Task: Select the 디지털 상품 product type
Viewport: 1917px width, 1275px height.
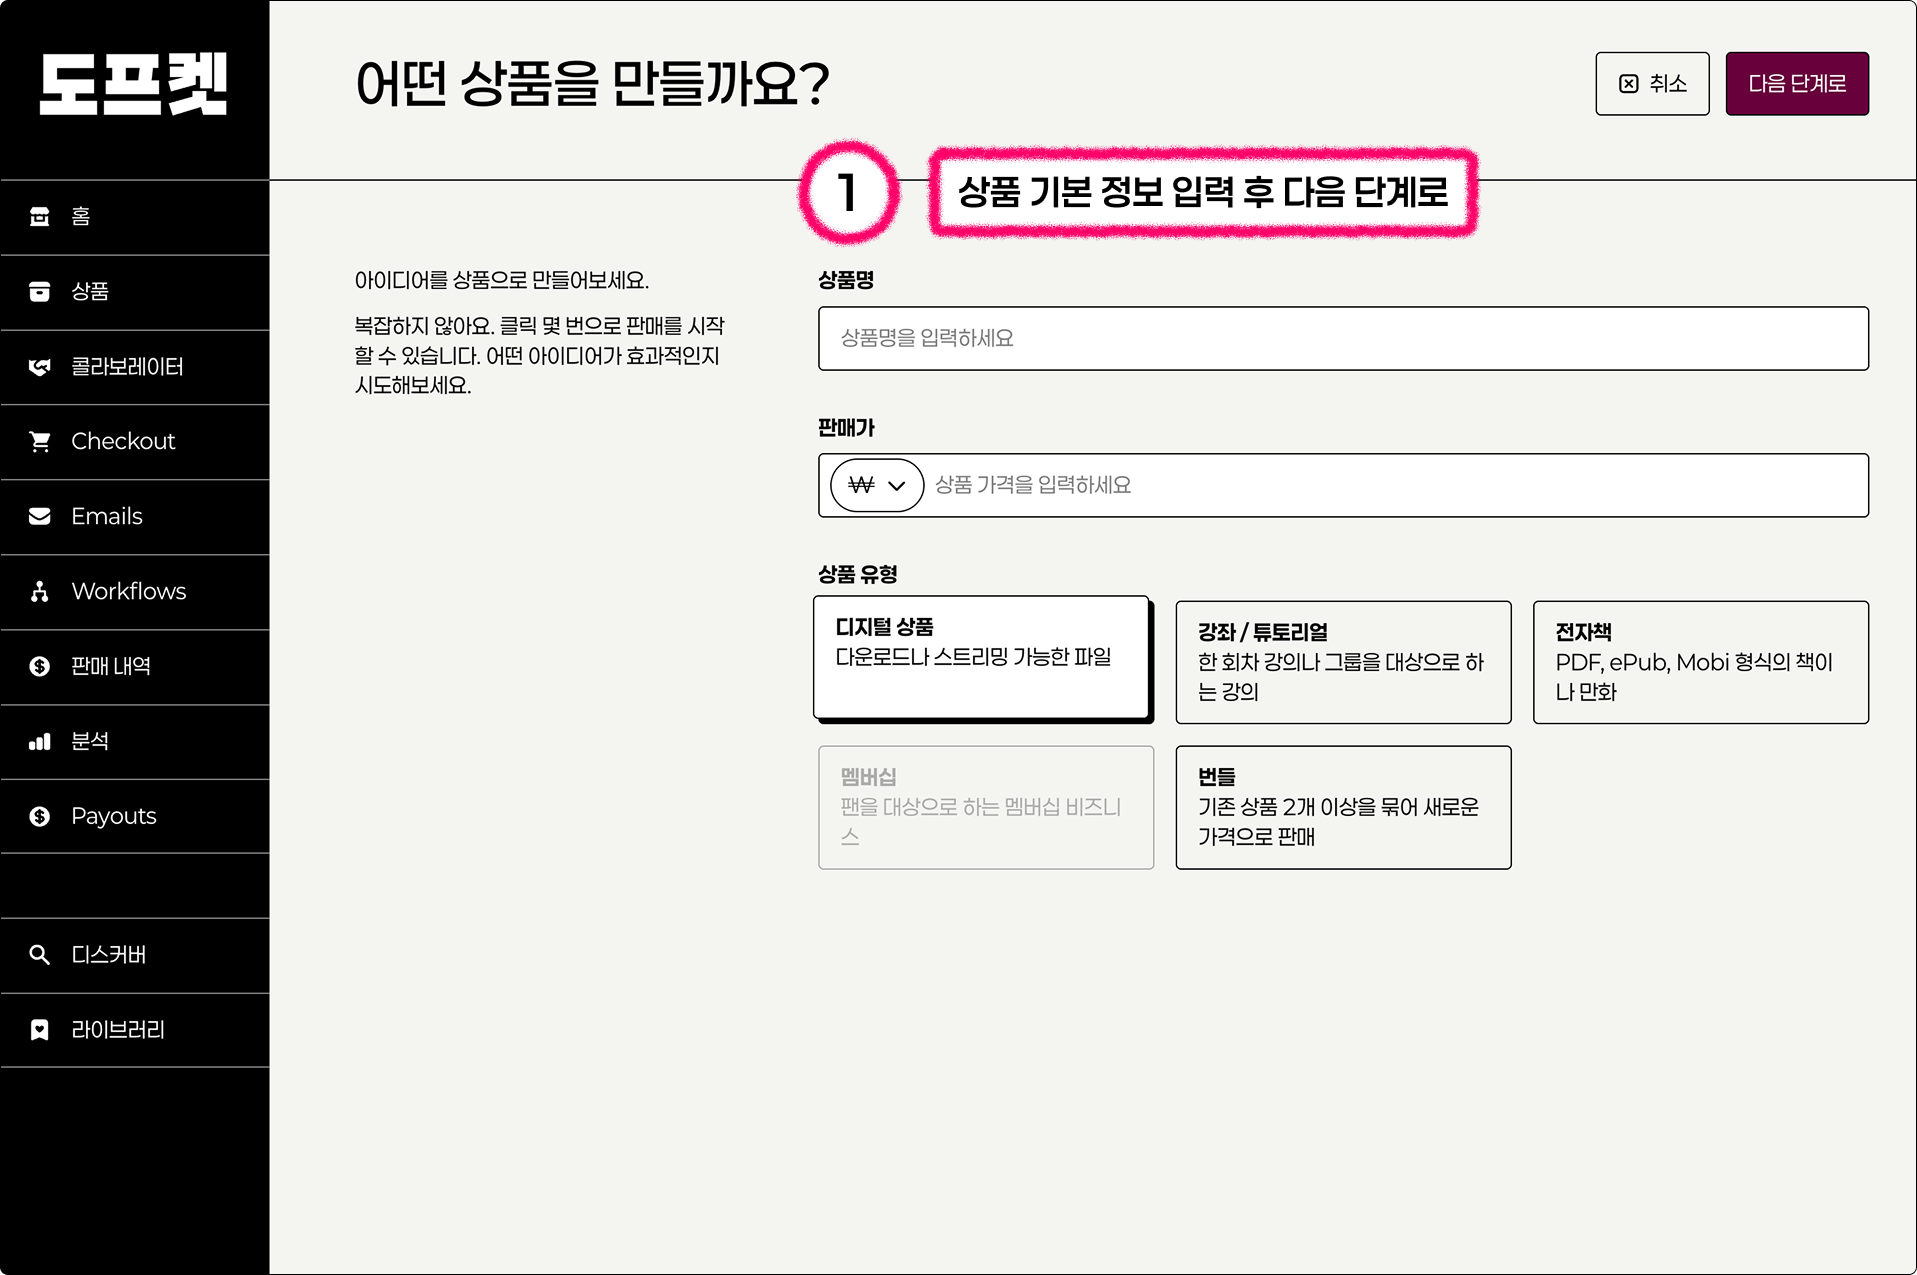Action: pyautogui.click(x=981, y=657)
